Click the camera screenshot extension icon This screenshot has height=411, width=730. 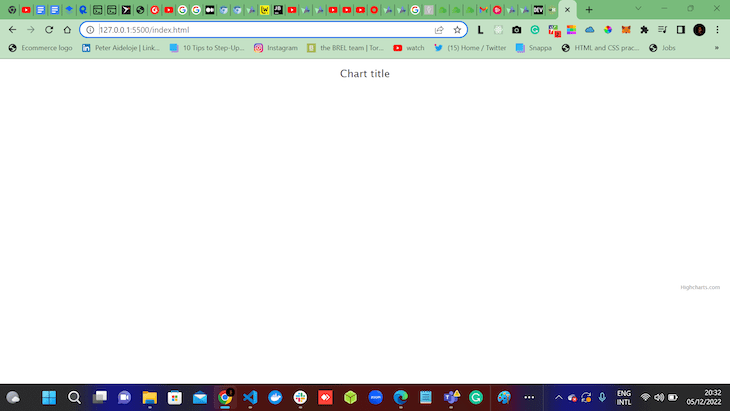pos(516,30)
